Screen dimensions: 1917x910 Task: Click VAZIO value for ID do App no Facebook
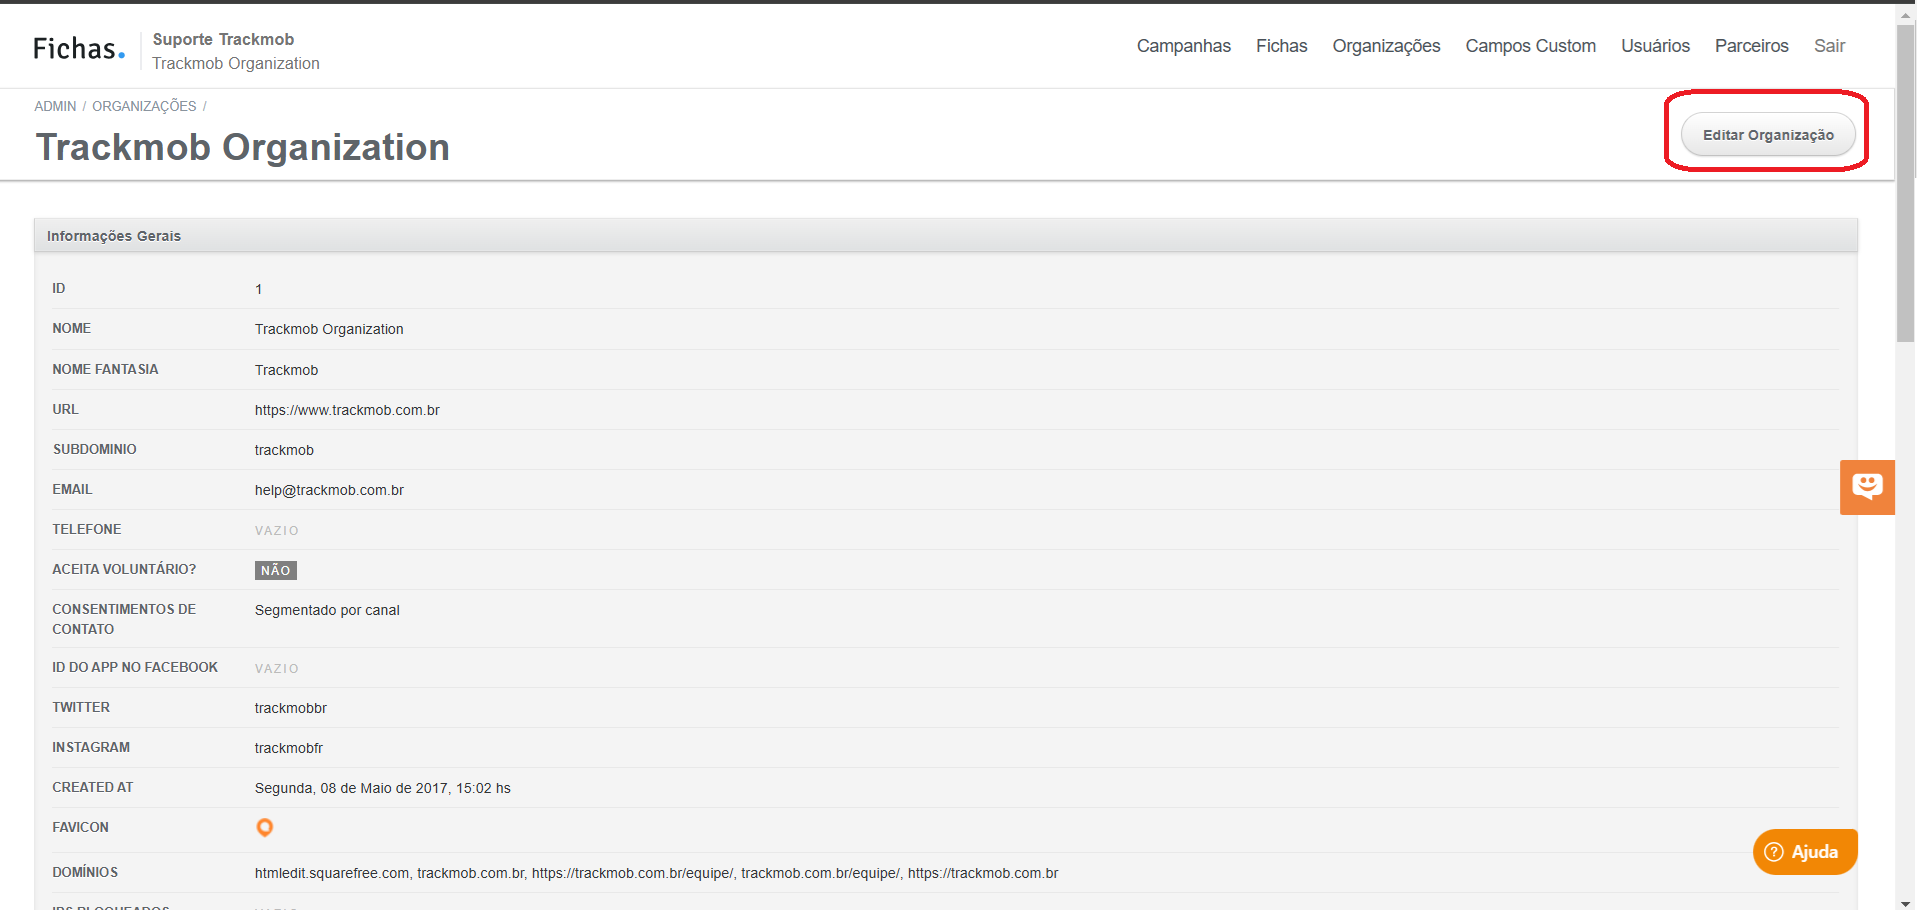click(x=277, y=668)
